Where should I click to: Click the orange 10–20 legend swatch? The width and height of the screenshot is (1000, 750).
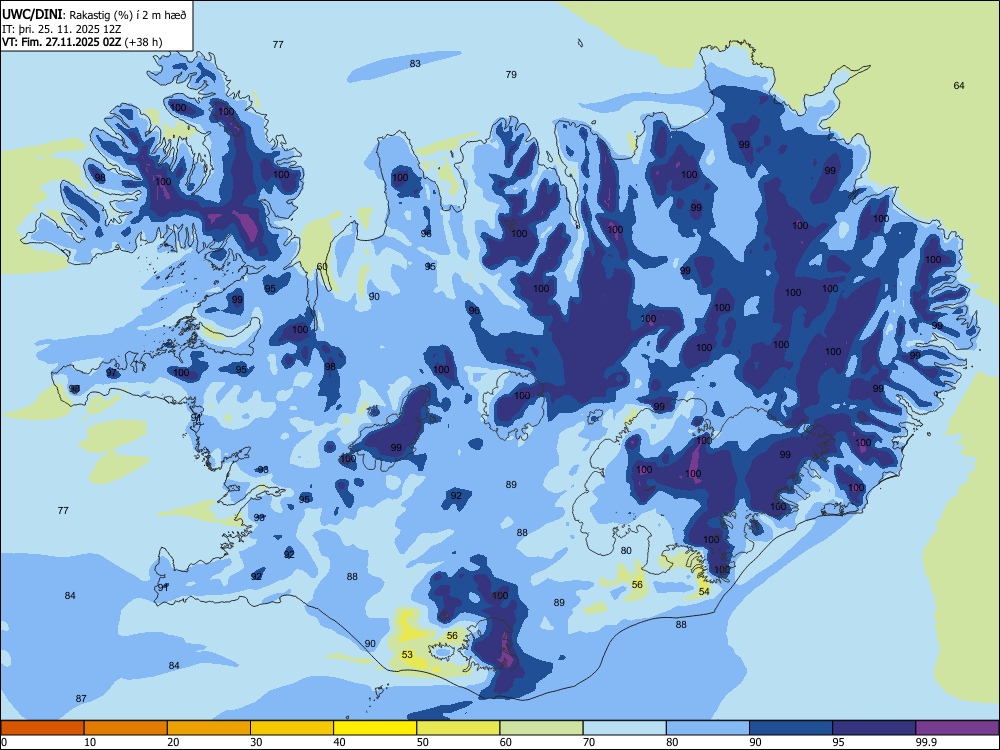(x=126, y=728)
